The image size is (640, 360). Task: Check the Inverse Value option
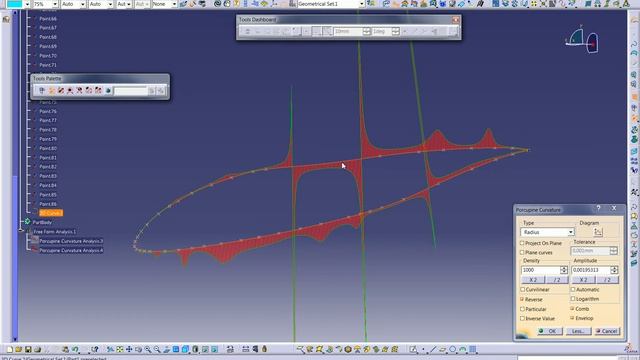pyautogui.click(x=522, y=318)
